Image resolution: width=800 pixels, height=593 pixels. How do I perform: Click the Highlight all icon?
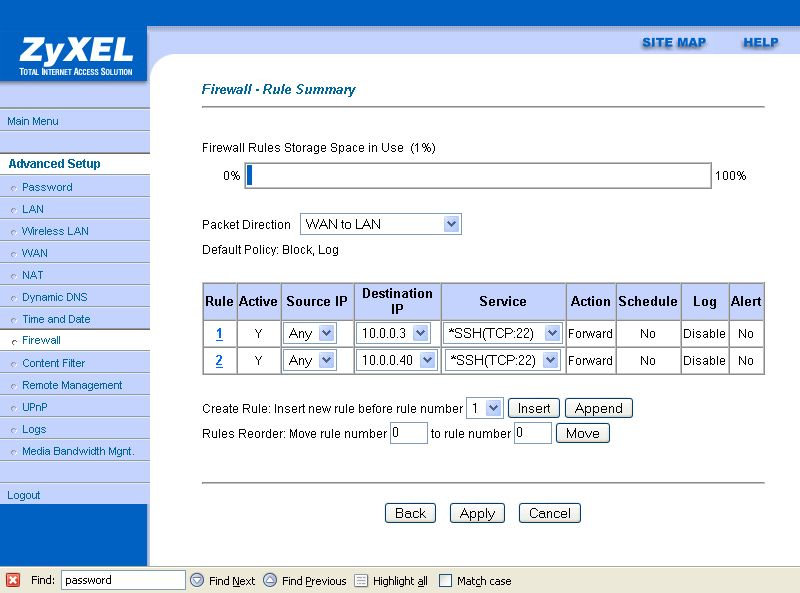(x=361, y=580)
